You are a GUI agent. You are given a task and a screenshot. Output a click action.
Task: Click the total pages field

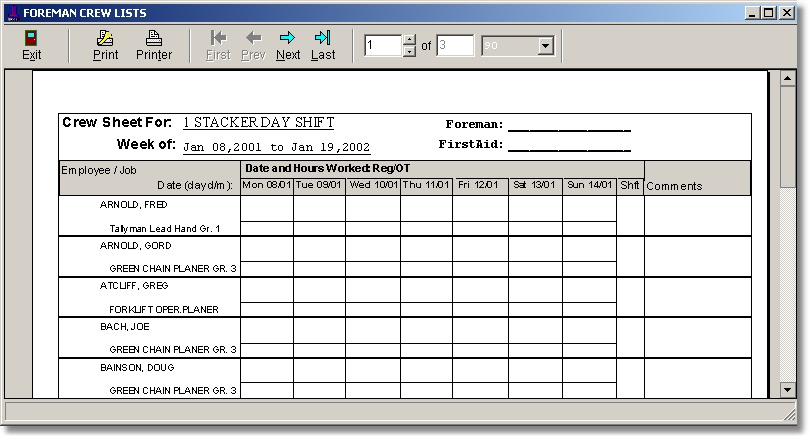pyautogui.click(x=455, y=46)
